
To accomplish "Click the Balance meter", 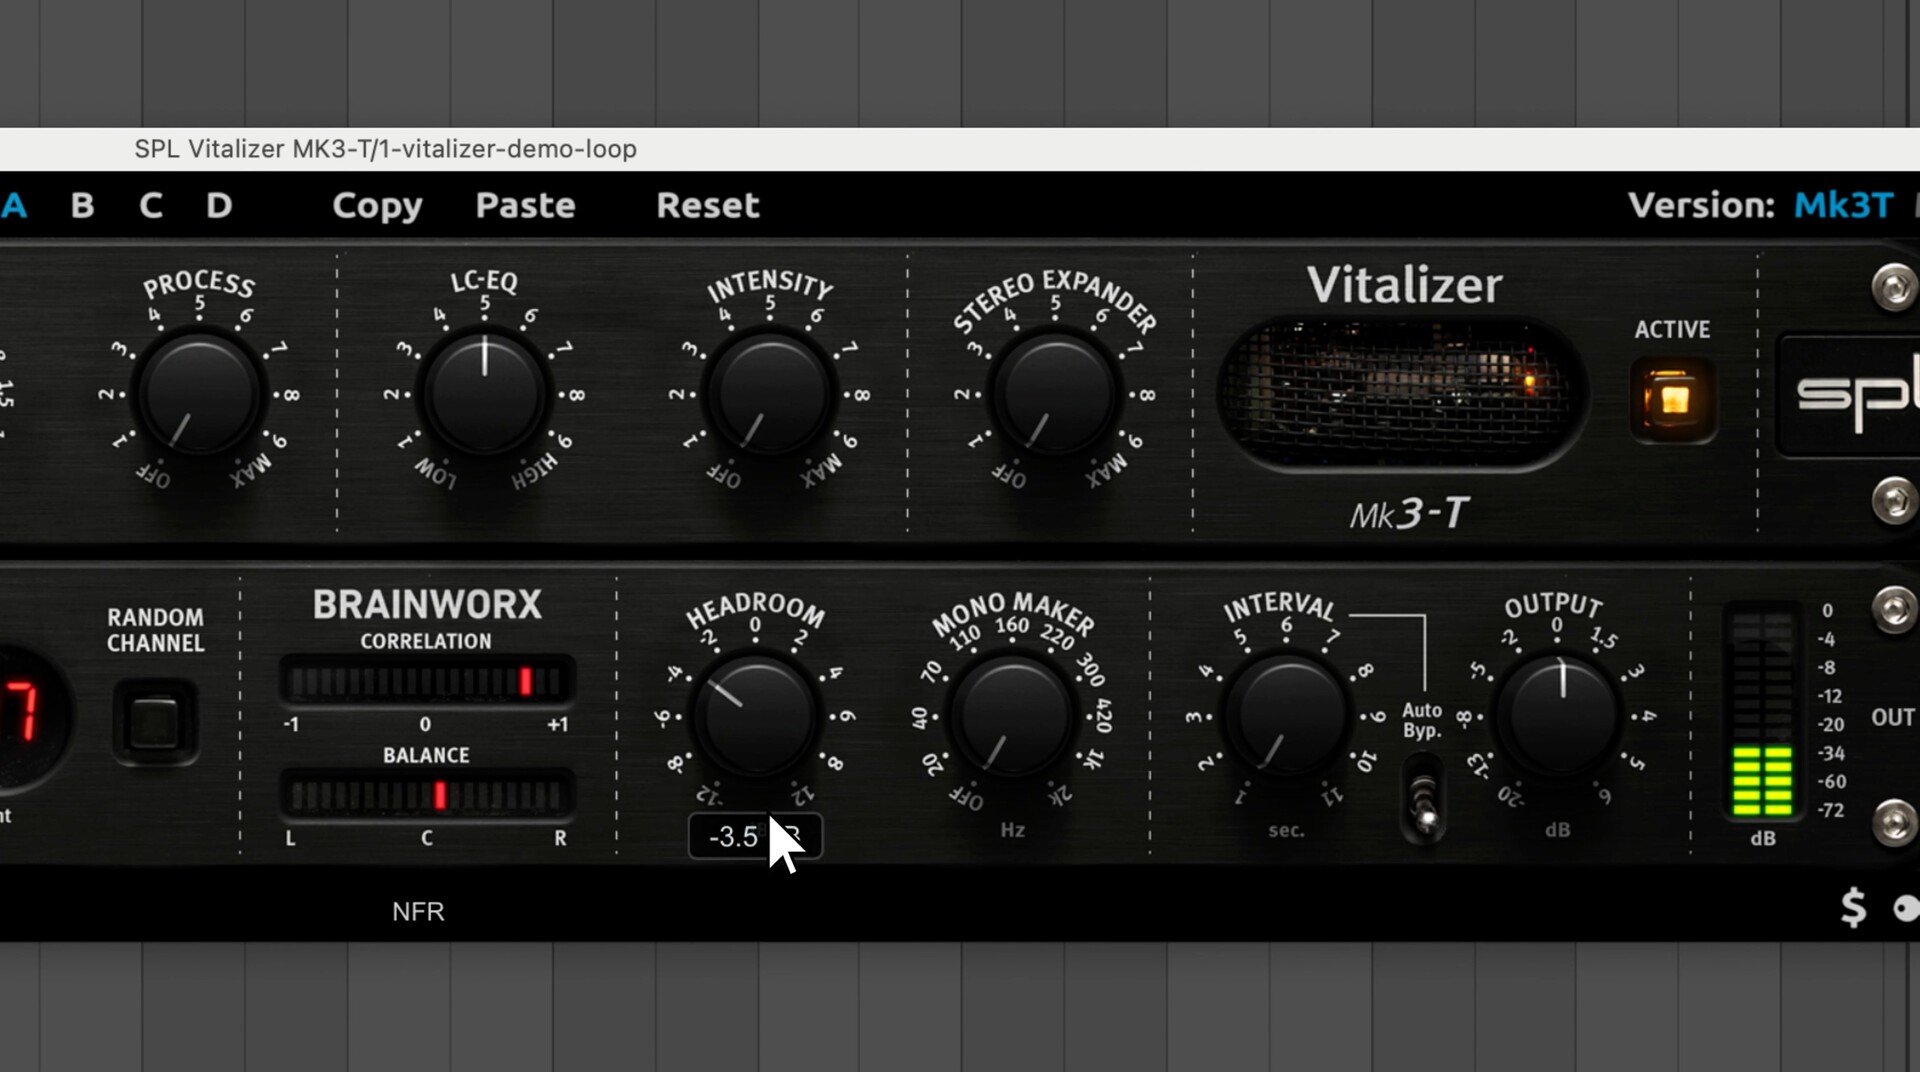I will pos(426,796).
